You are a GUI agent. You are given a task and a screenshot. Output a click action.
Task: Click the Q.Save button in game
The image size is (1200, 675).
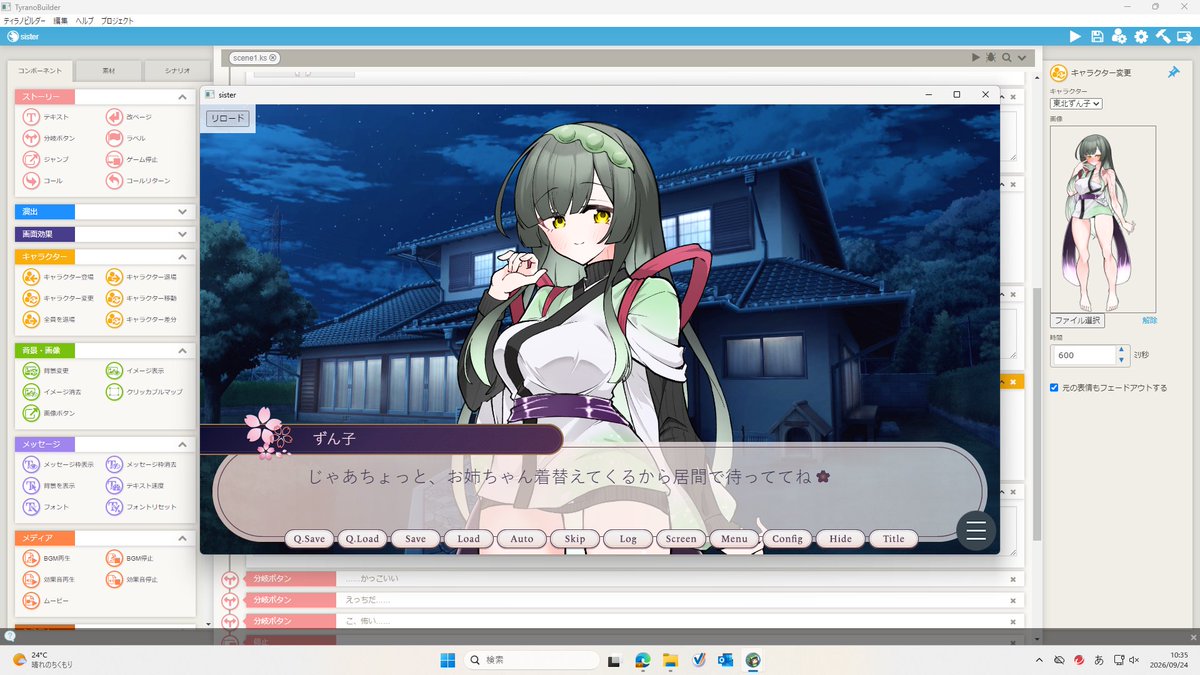pos(309,538)
